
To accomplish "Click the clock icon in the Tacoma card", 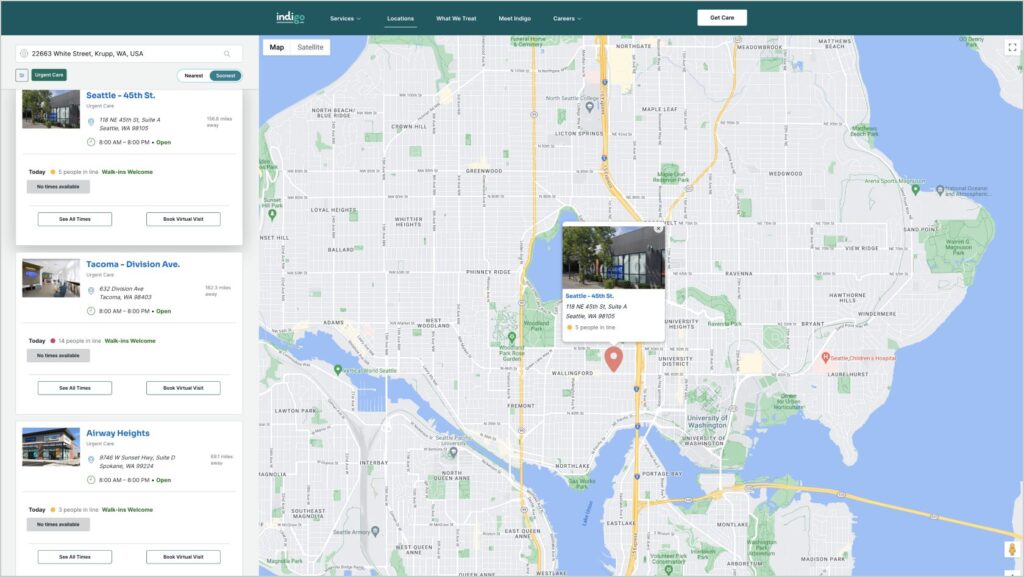I will (91, 311).
